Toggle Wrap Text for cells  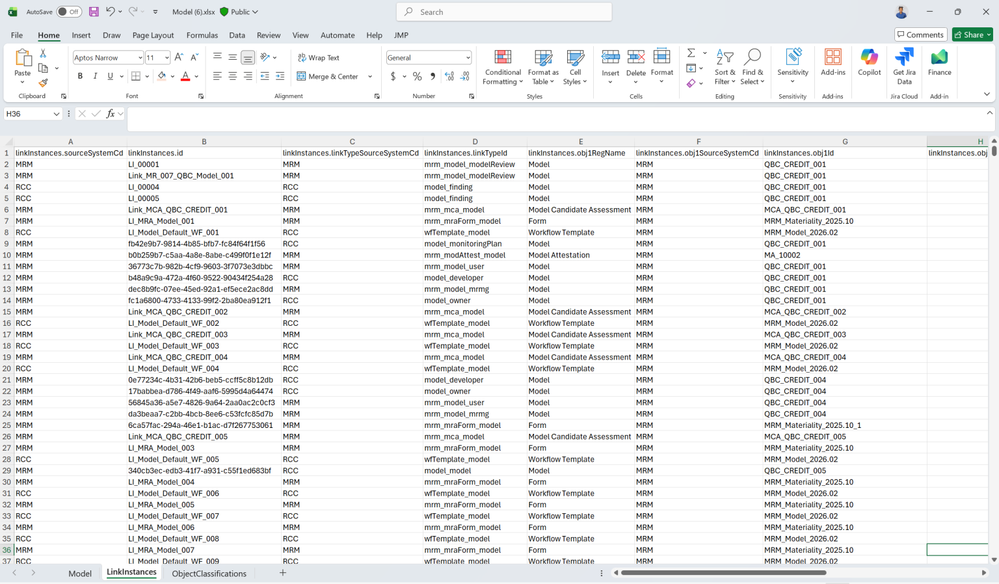coord(318,57)
